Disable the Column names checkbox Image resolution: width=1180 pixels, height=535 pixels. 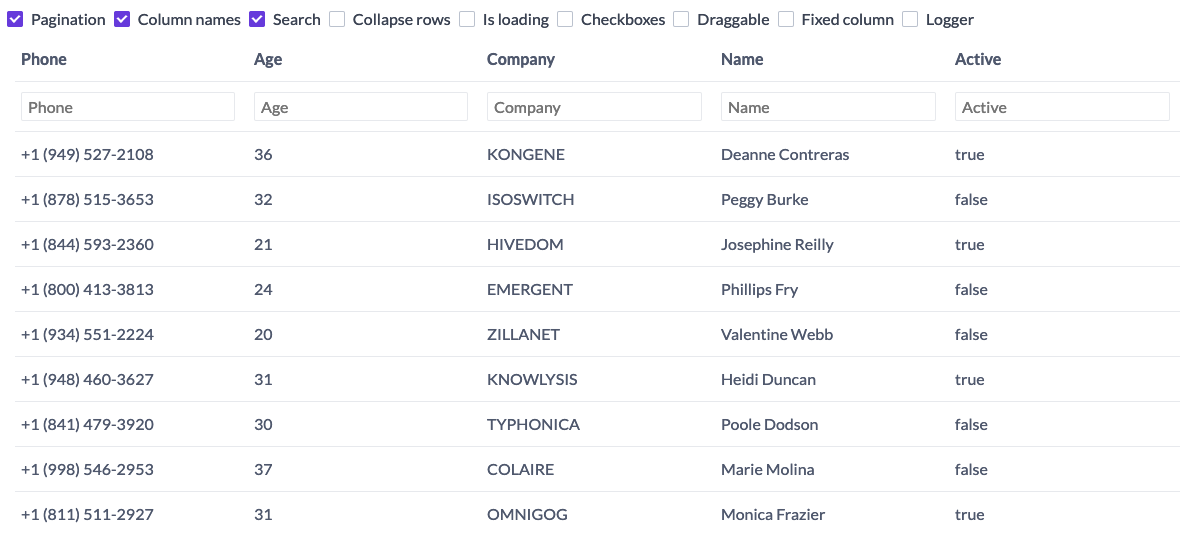(122, 20)
